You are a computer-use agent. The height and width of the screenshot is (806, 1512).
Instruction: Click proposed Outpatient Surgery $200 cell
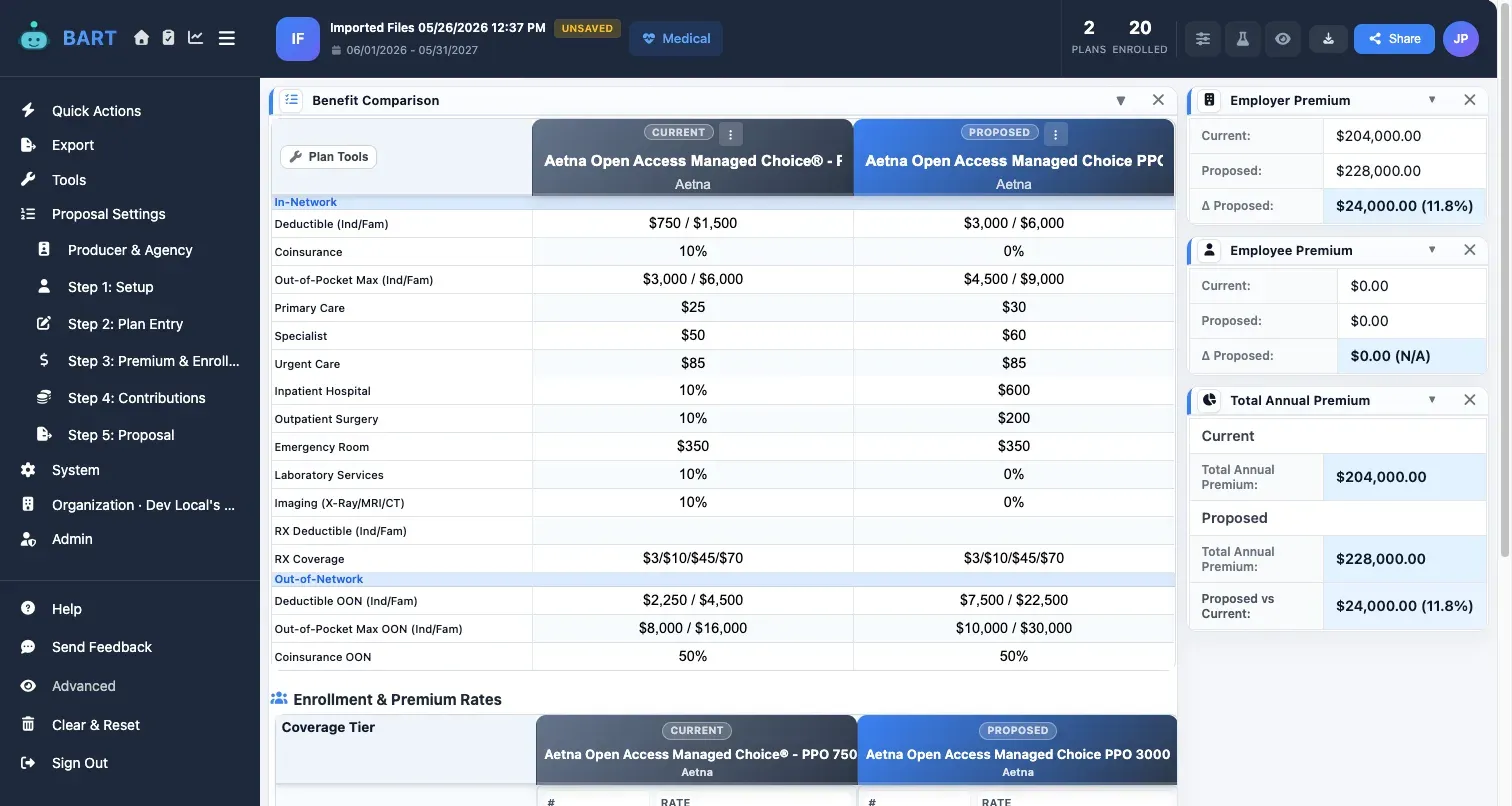[1014, 419]
